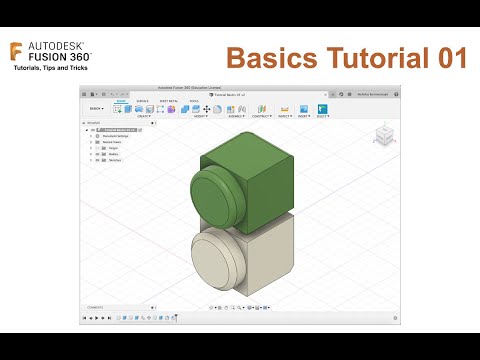Image resolution: width=480 pixels, height=360 pixels.
Task: Click the Measure tool icon
Action: [x=284, y=109]
